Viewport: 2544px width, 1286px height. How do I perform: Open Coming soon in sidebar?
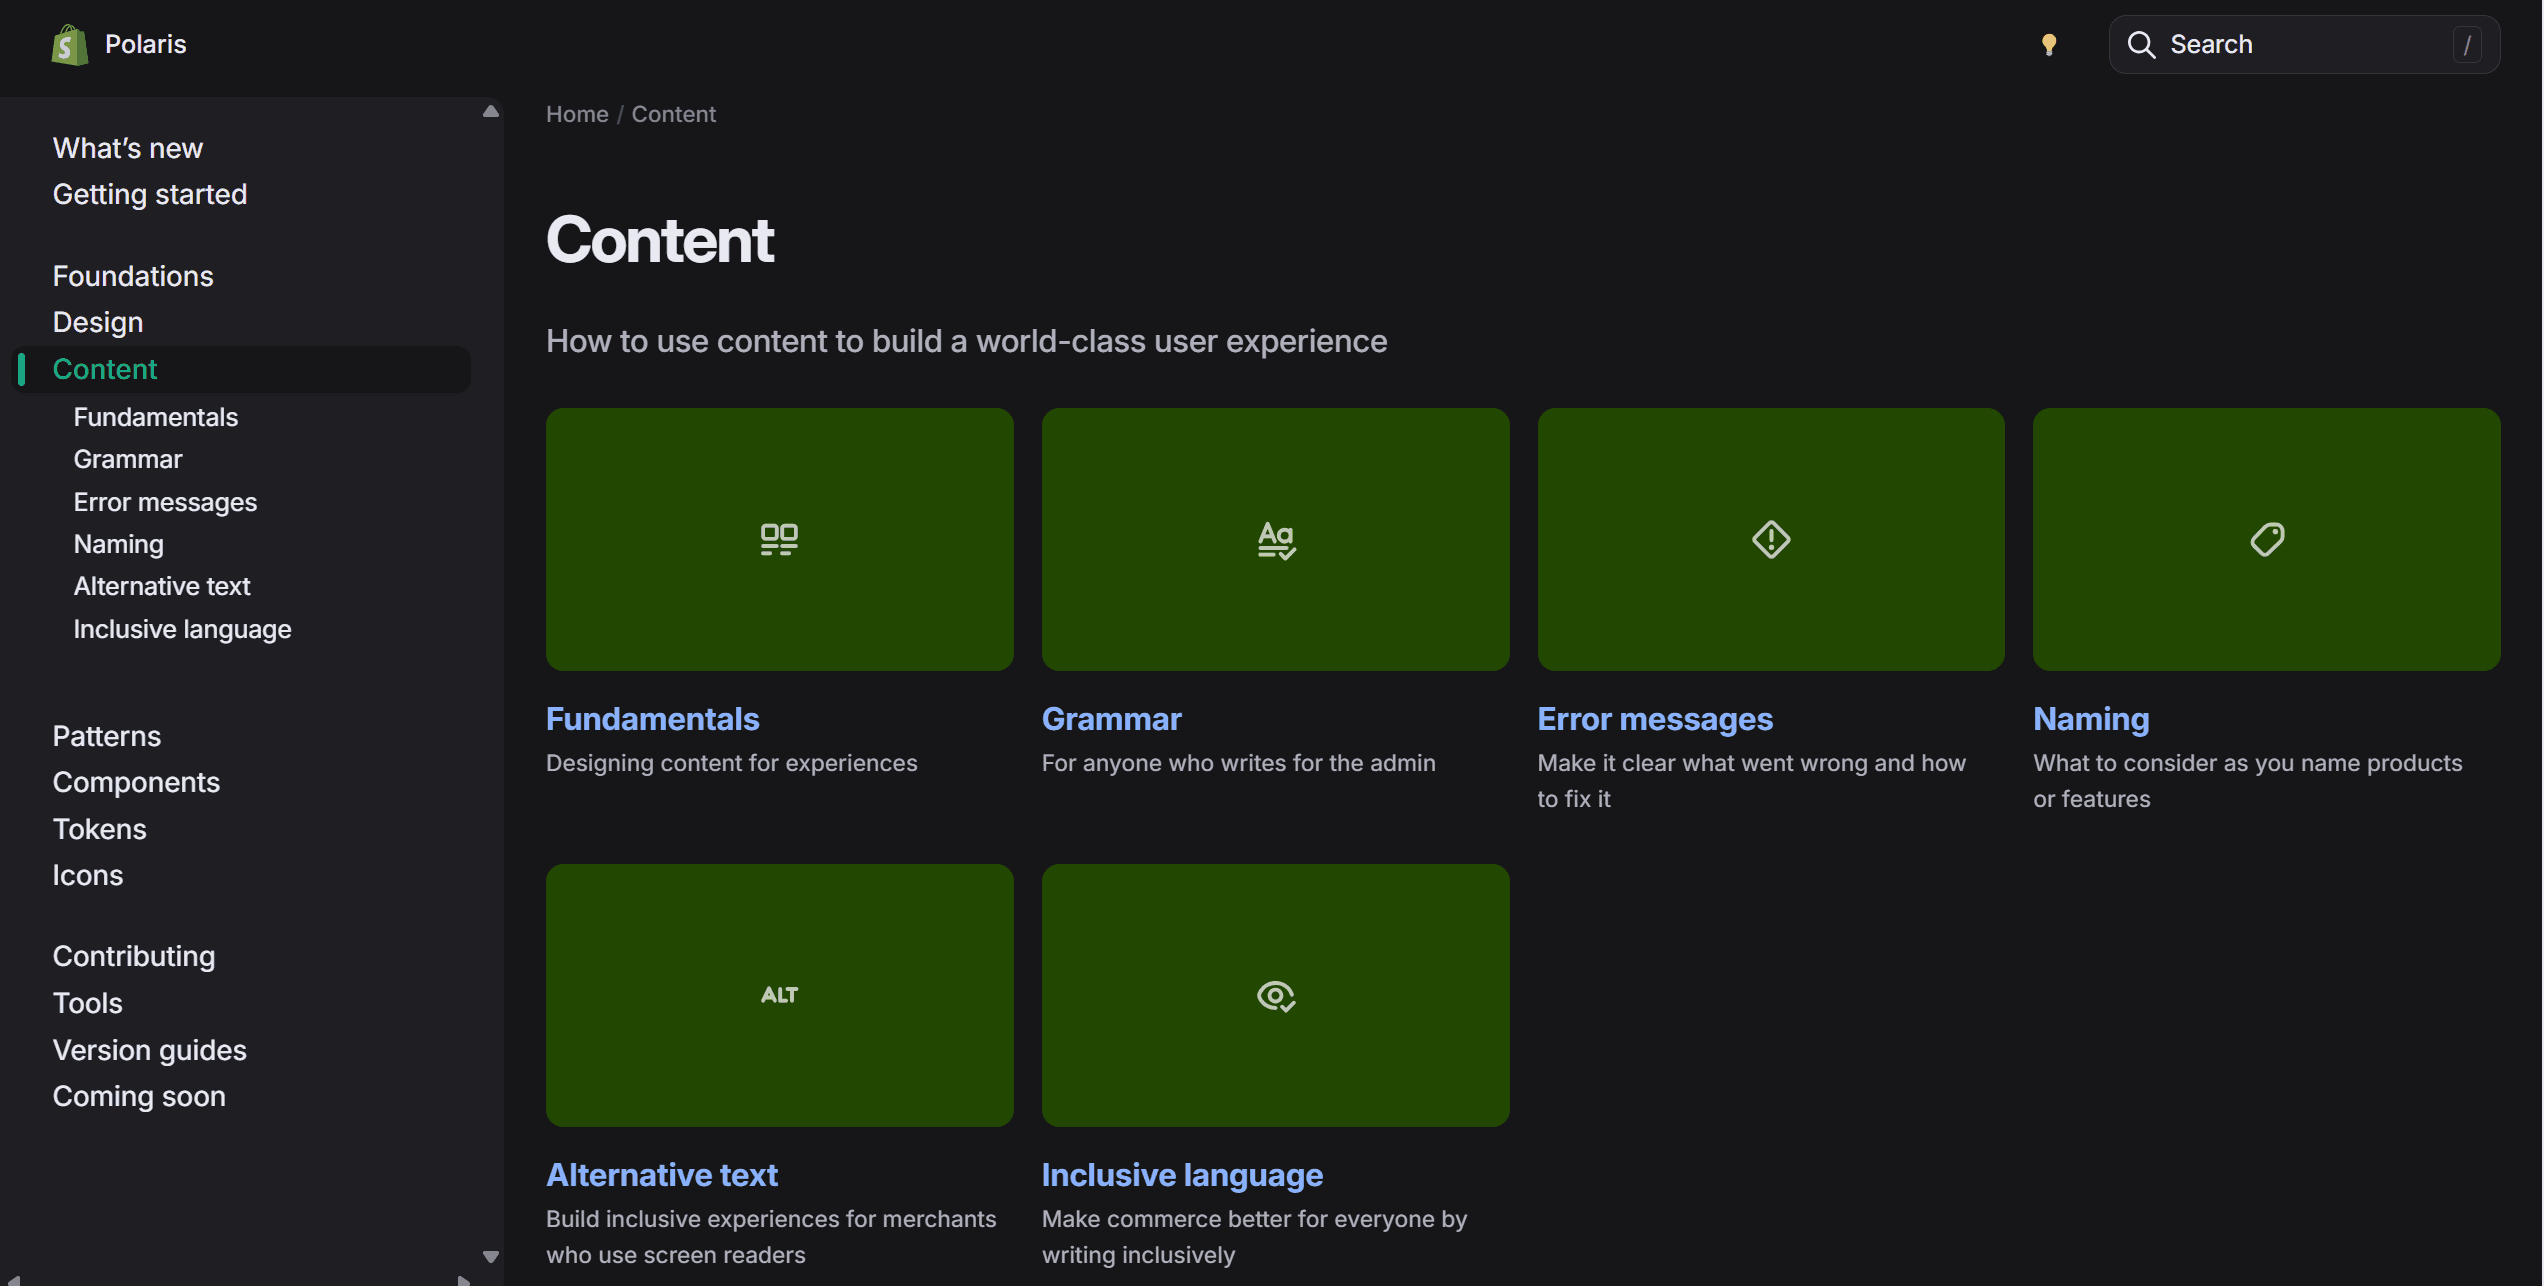pos(139,1096)
